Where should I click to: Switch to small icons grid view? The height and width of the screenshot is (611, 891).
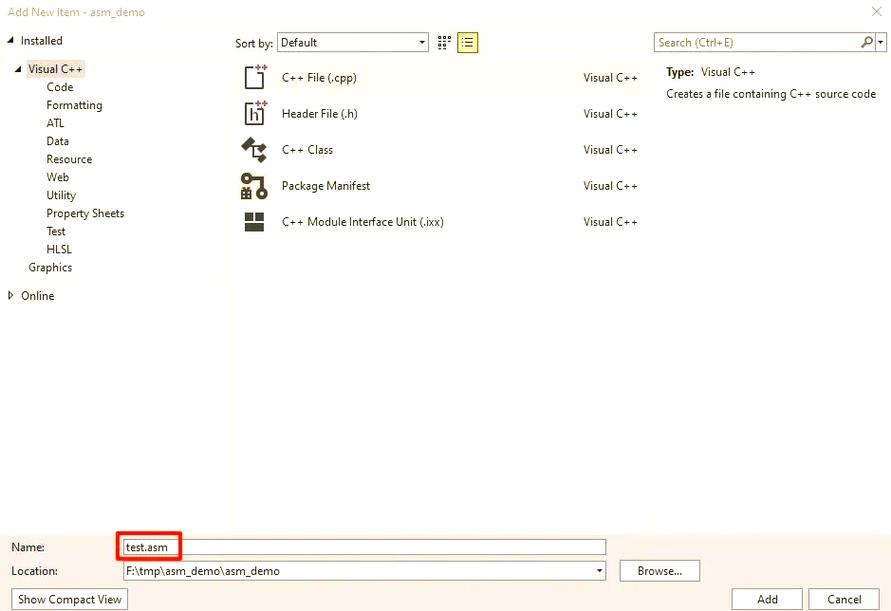(444, 43)
